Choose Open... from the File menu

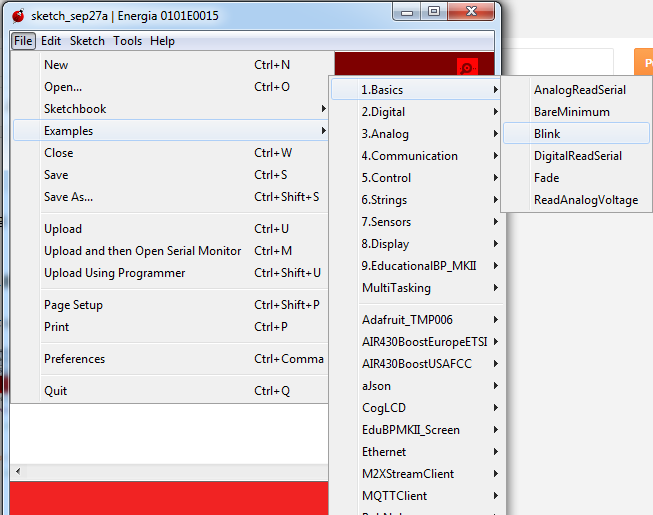(171, 87)
